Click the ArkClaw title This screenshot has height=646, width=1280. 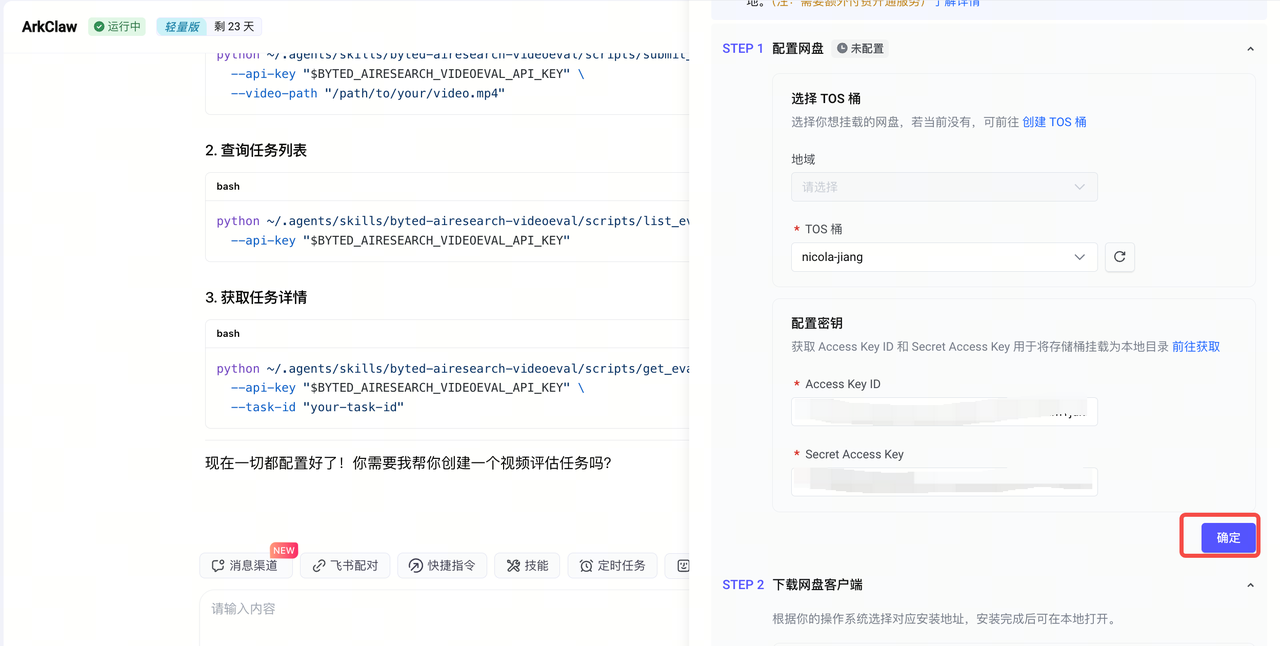50,27
